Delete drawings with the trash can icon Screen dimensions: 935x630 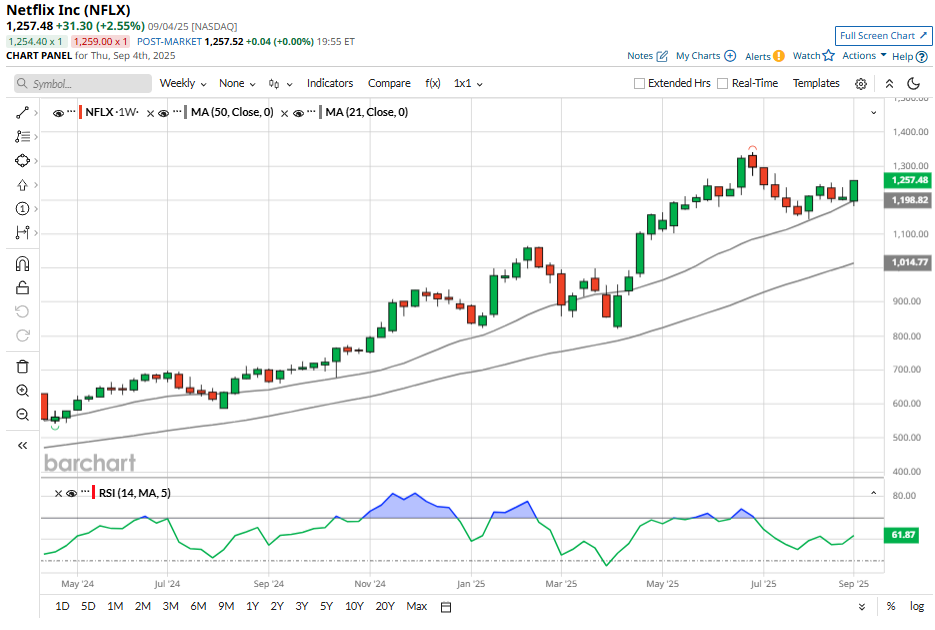click(22, 367)
